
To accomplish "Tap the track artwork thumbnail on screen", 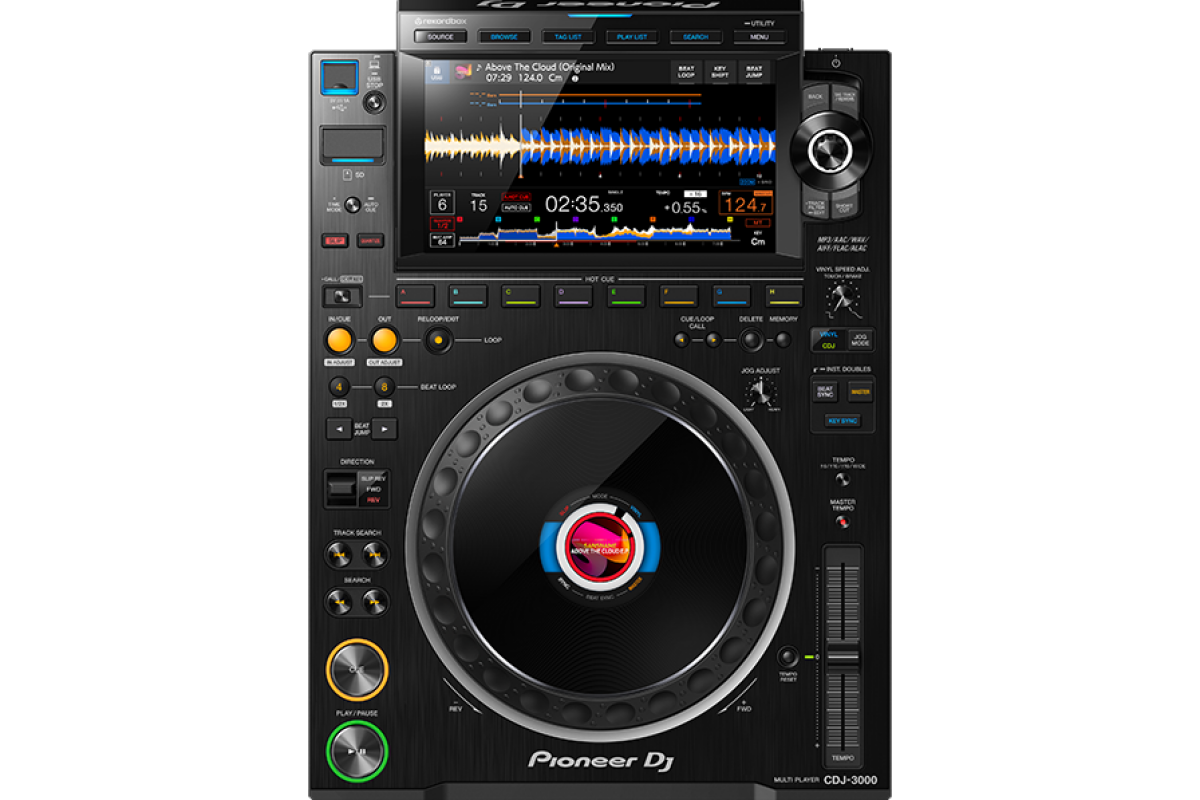I will pyautogui.click(x=463, y=72).
